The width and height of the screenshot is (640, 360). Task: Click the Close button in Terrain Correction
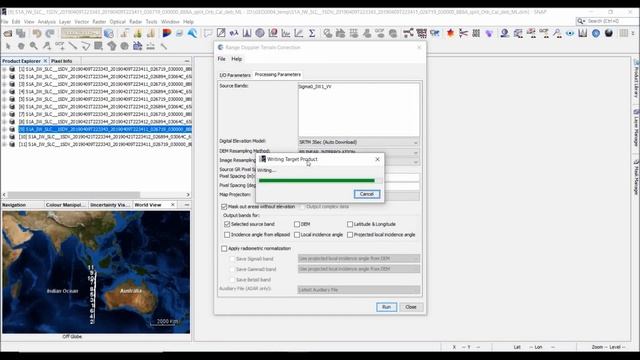411,307
